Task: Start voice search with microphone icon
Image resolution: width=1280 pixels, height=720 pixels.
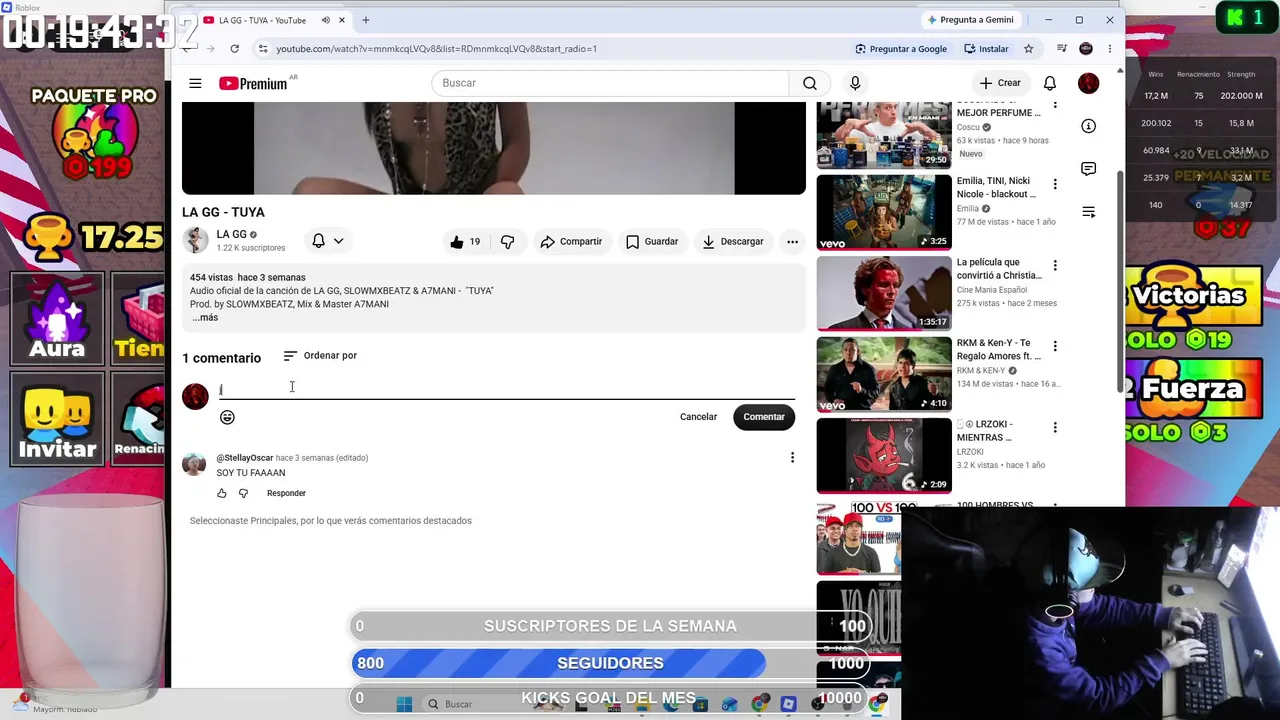Action: click(855, 83)
